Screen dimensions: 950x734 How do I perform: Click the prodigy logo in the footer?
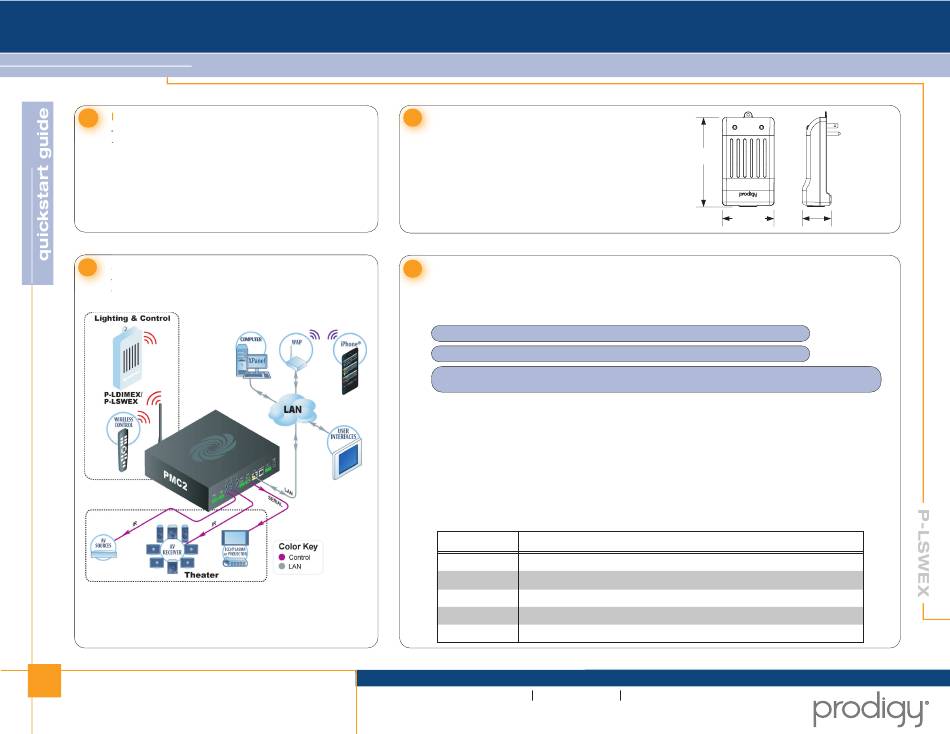[x=871, y=710]
